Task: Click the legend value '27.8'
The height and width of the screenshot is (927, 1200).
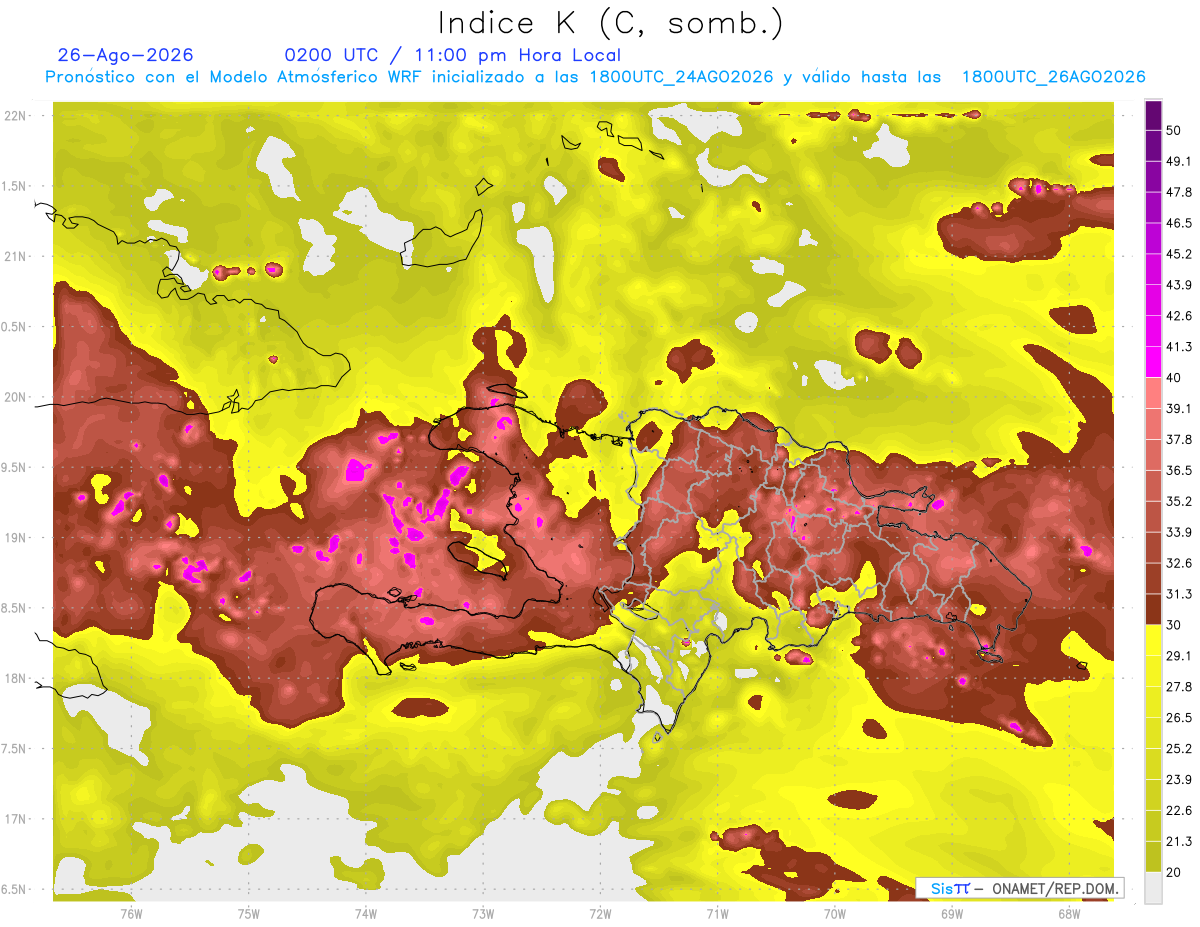Action: tap(1178, 687)
